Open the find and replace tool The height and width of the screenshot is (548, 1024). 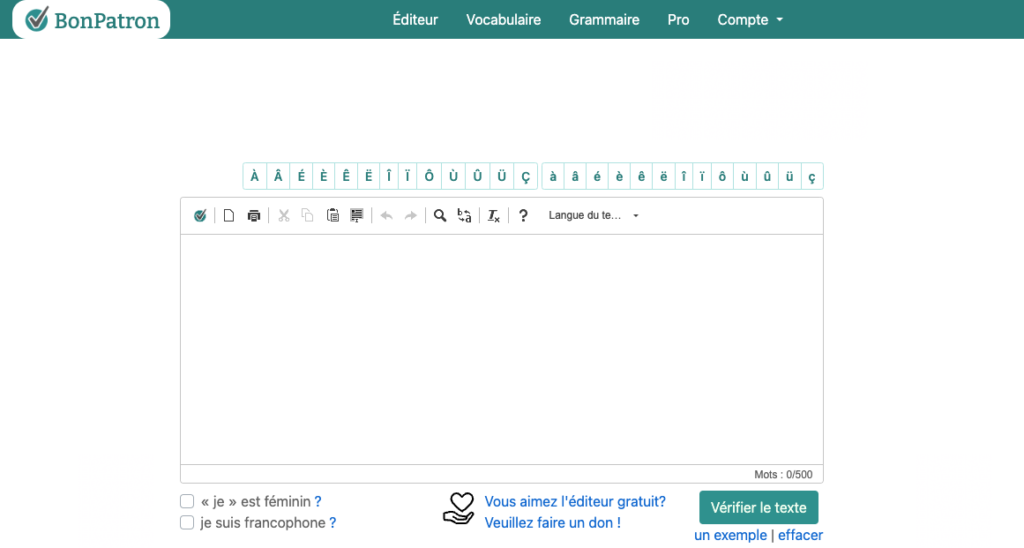click(464, 216)
